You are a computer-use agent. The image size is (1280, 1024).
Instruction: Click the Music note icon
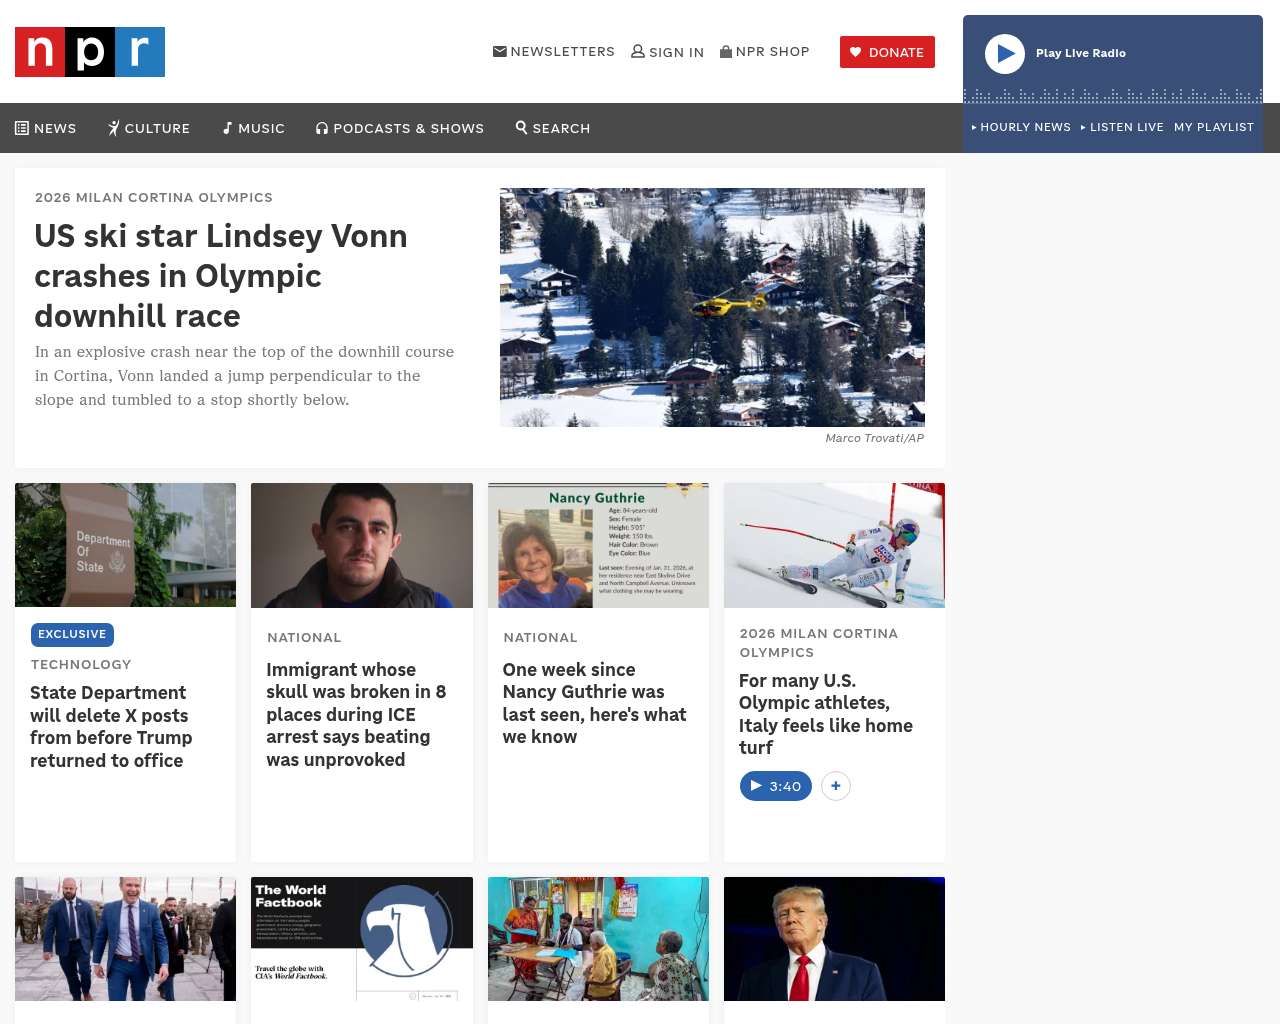(x=227, y=128)
